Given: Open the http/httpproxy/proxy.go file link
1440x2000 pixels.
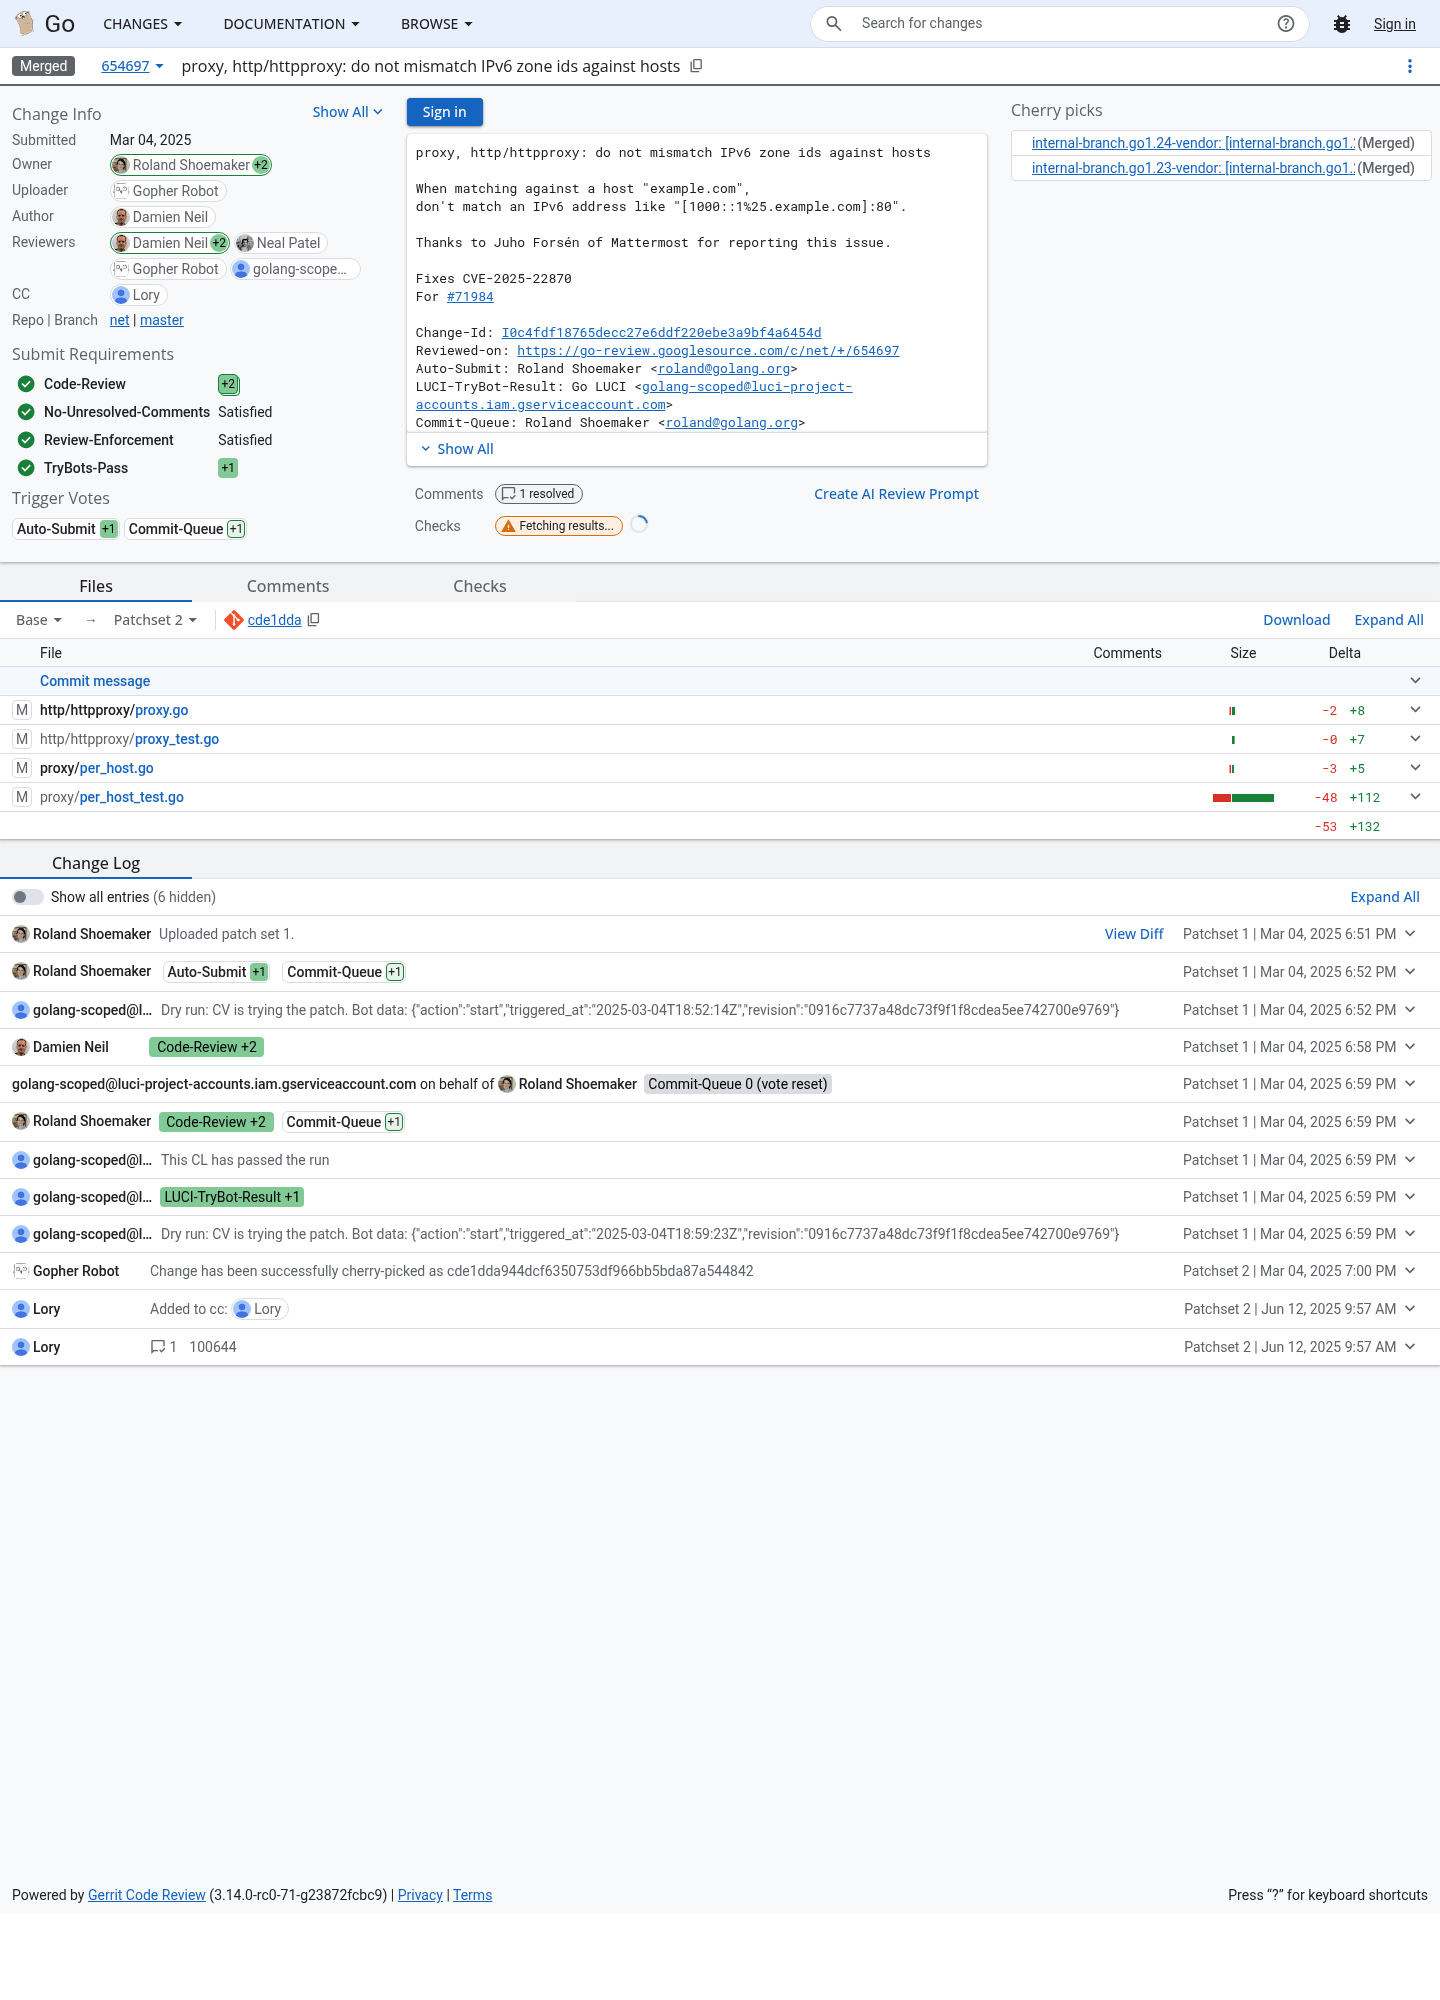Looking at the screenshot, I should coord(114,710).
